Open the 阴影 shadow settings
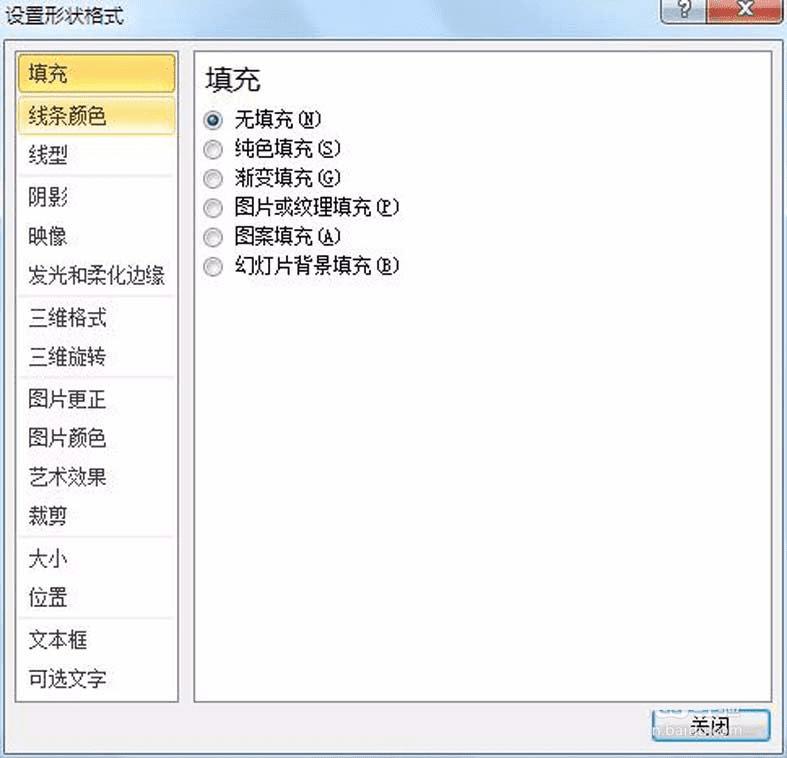The height and width of the screenshot is (758, 787). coord(96,197)
